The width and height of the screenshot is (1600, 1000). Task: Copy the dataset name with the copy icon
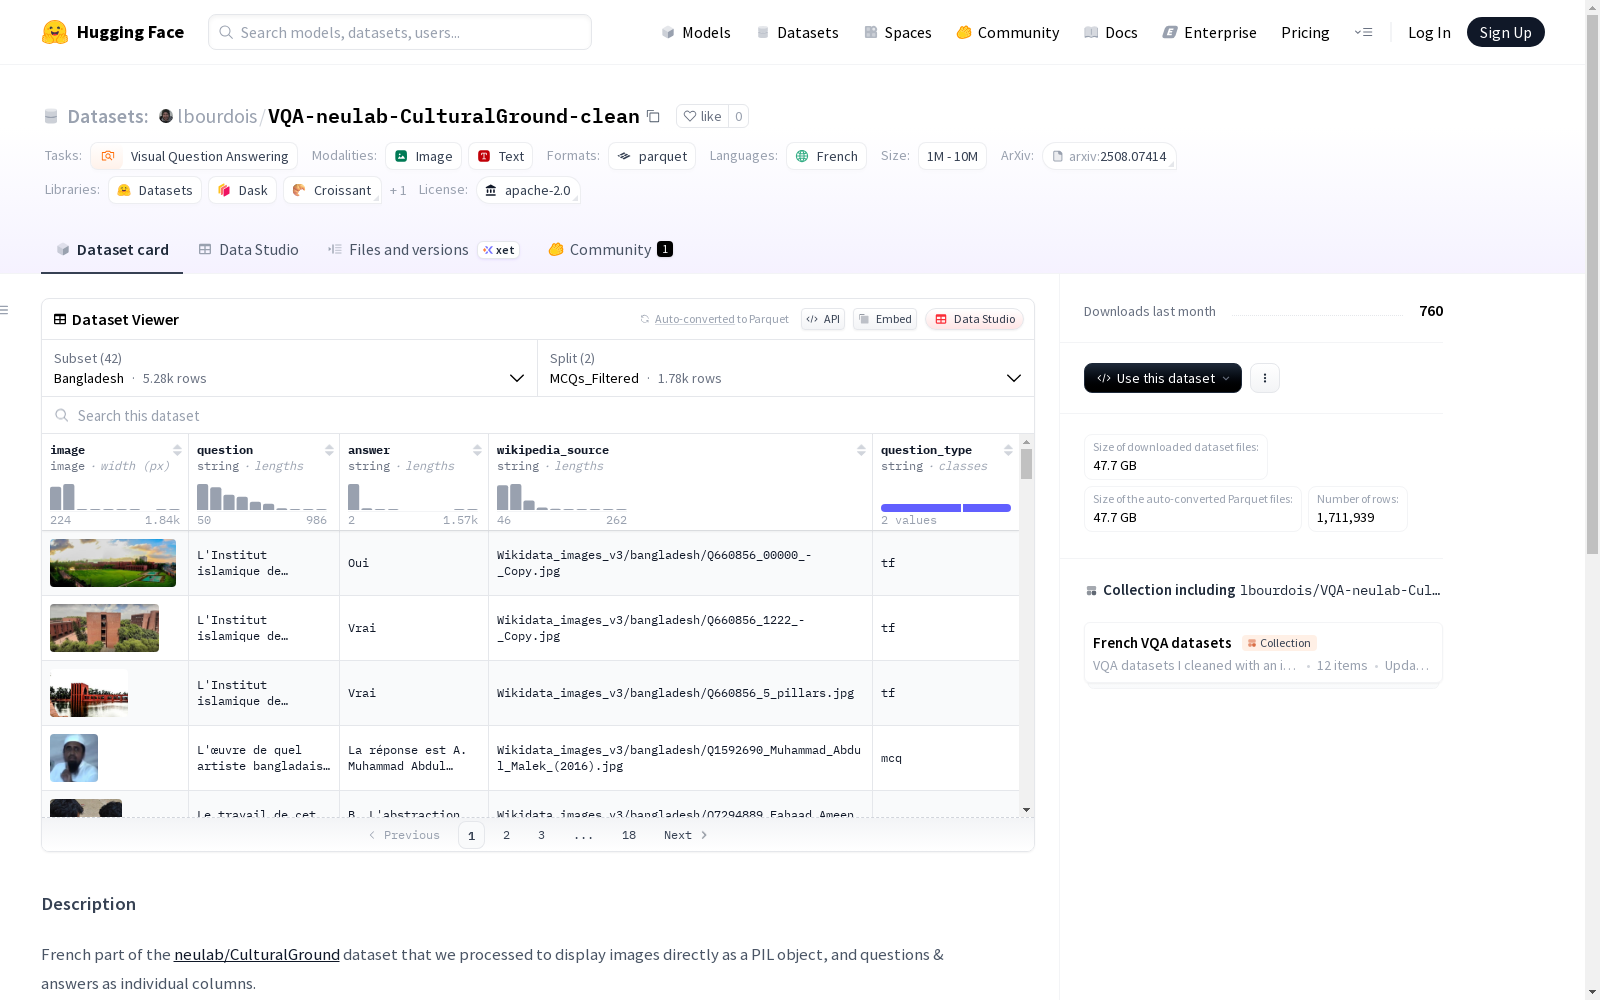tap(653, 116)
